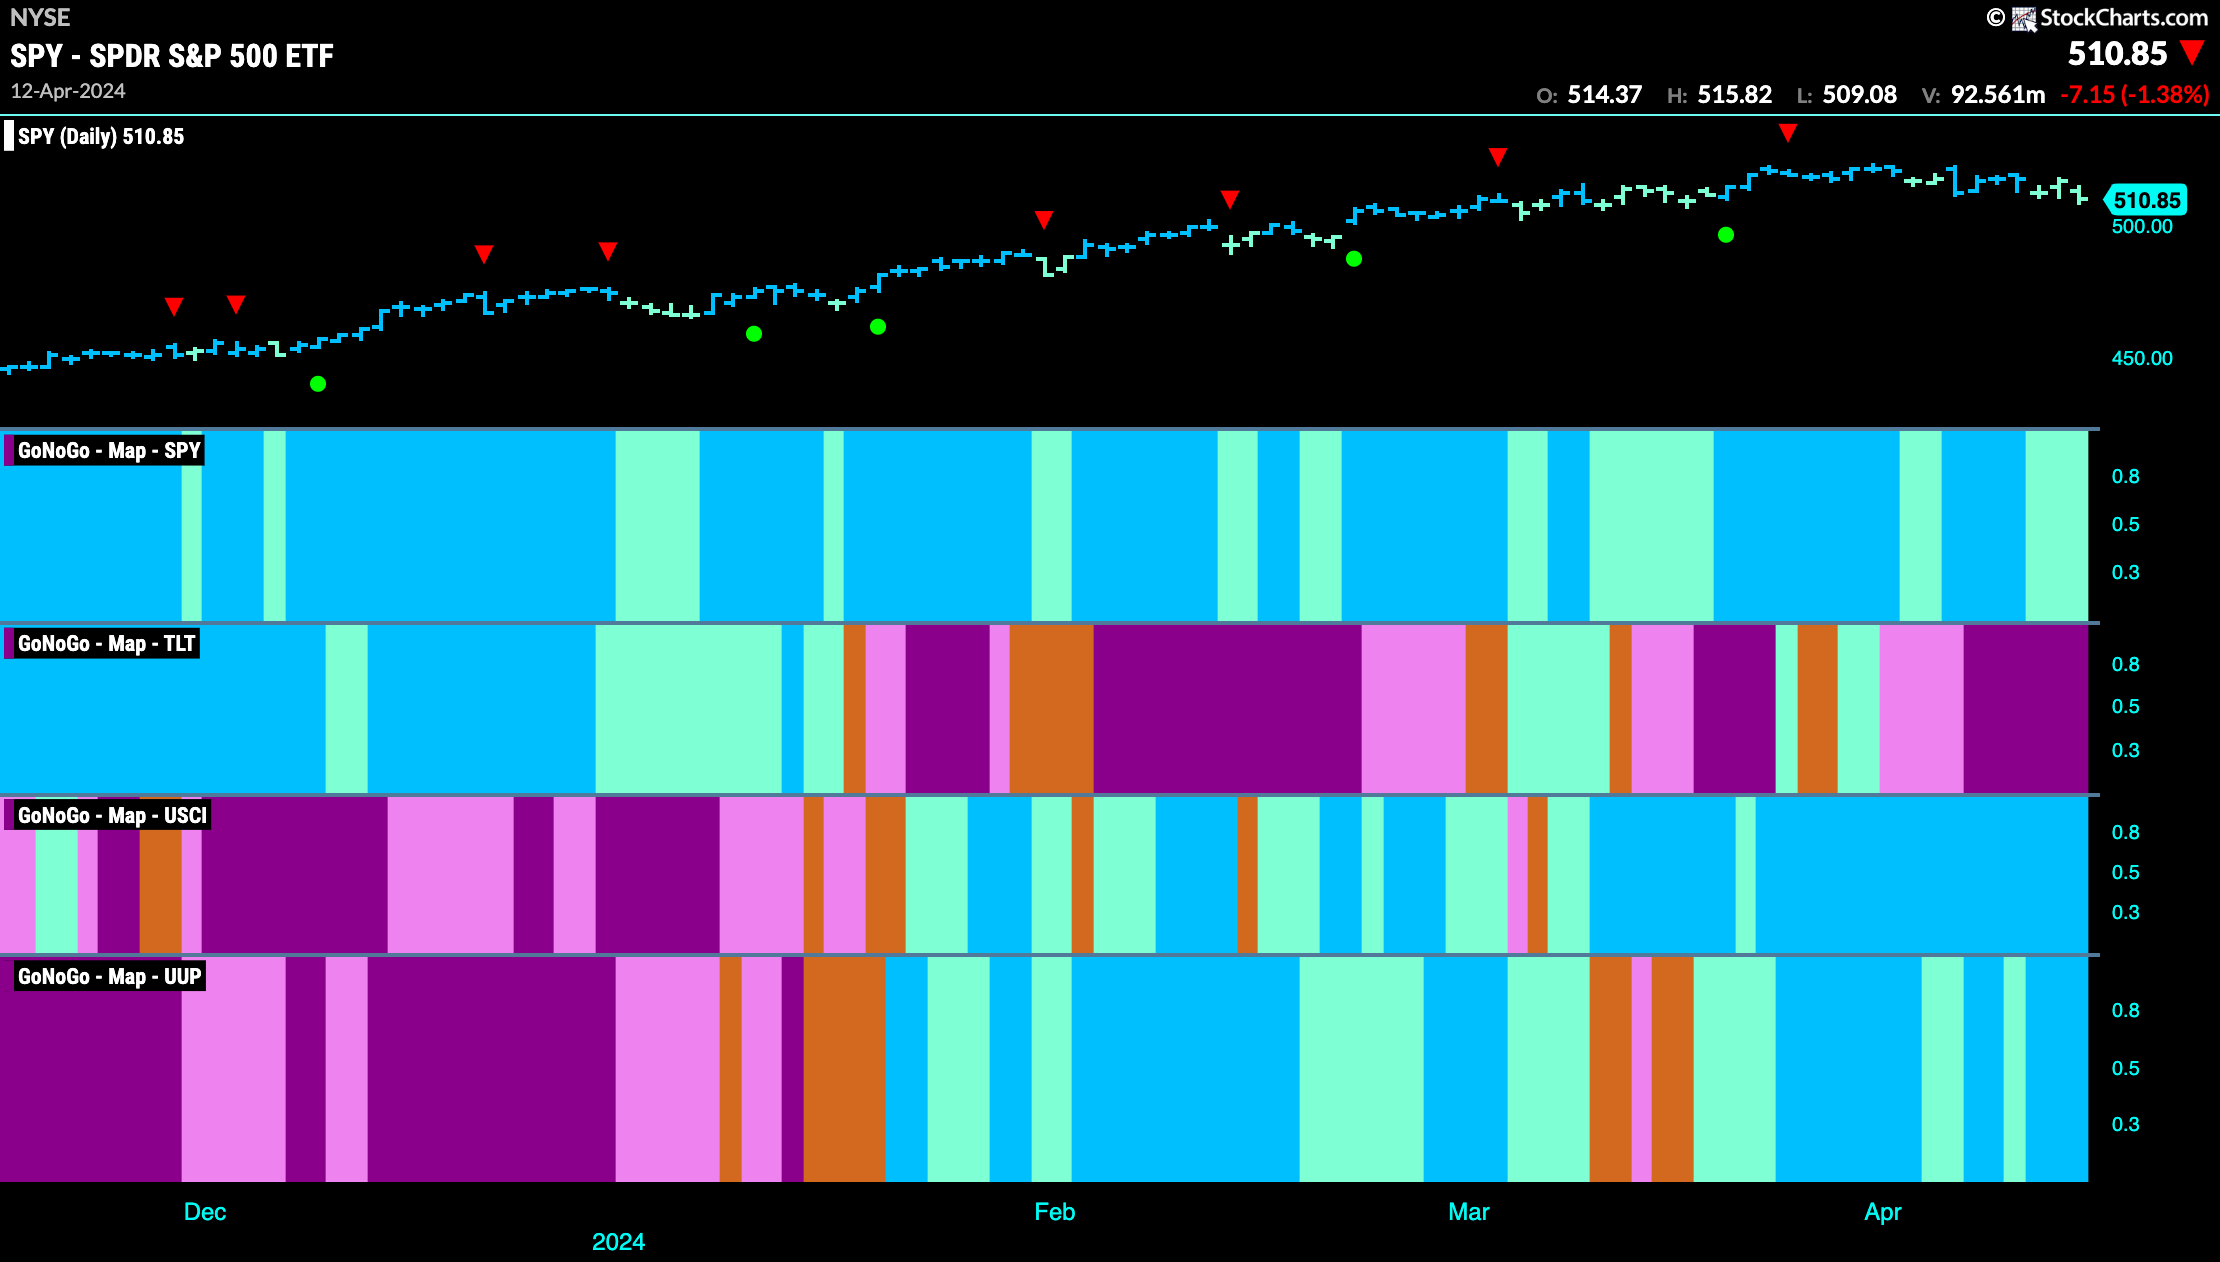Click the 'Apr' month label on time axis

point(1883,1212)
